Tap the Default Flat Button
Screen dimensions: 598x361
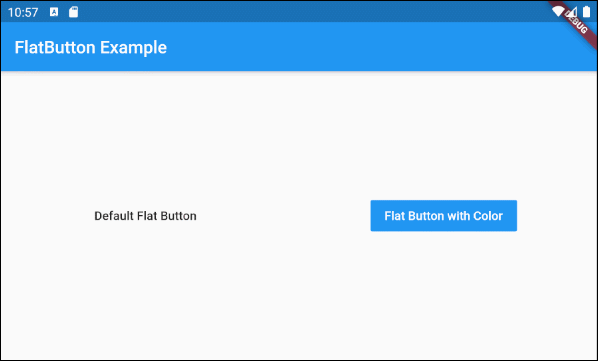[145, 216]
